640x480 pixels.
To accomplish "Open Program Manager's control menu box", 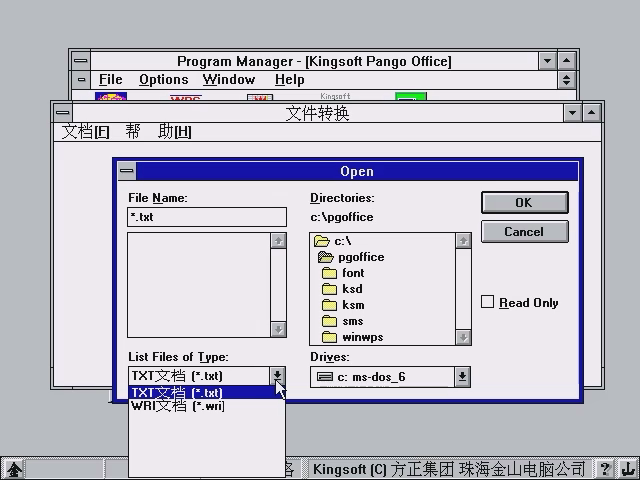I will (81, 61).
